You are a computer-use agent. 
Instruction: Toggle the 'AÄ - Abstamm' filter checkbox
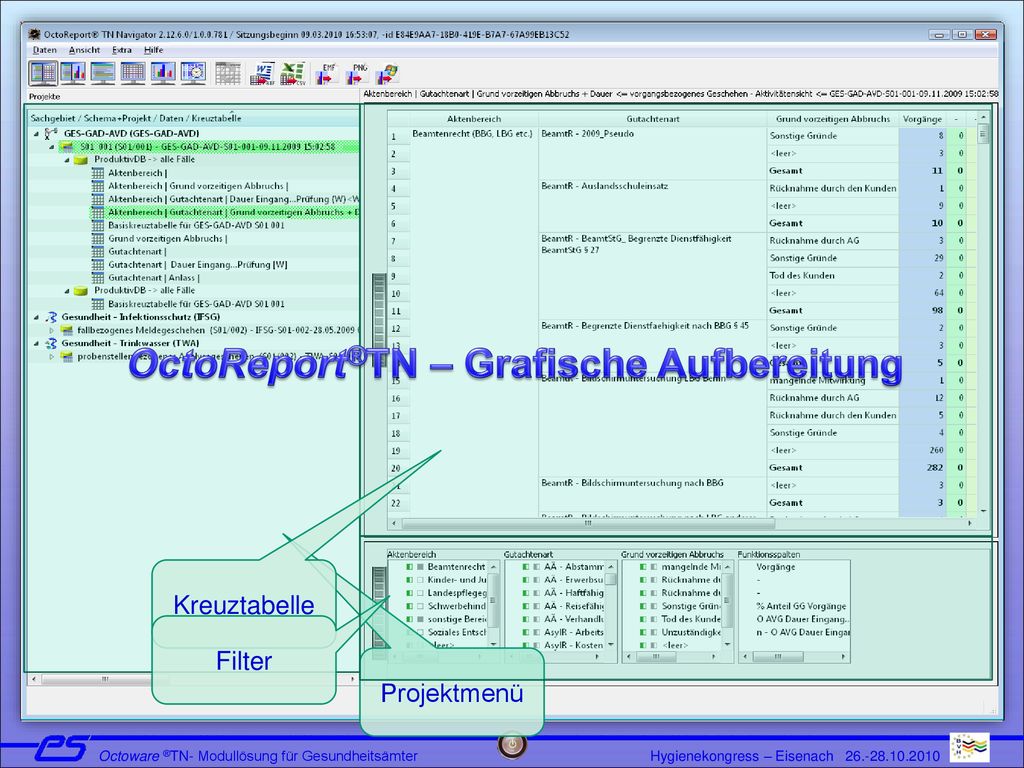pyautogui.click(x=537, y=567)
